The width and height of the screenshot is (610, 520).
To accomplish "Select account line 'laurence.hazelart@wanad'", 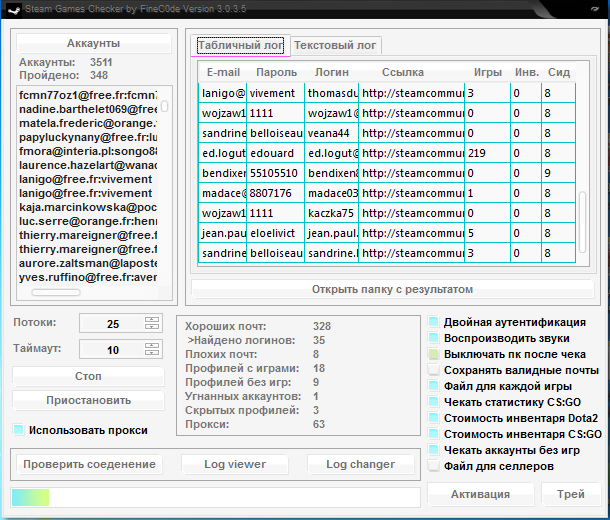I will click(x=88, y=165).
